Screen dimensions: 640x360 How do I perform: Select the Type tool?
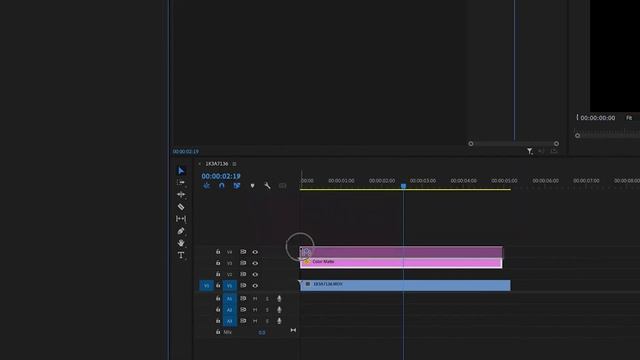tap(181, 255)
